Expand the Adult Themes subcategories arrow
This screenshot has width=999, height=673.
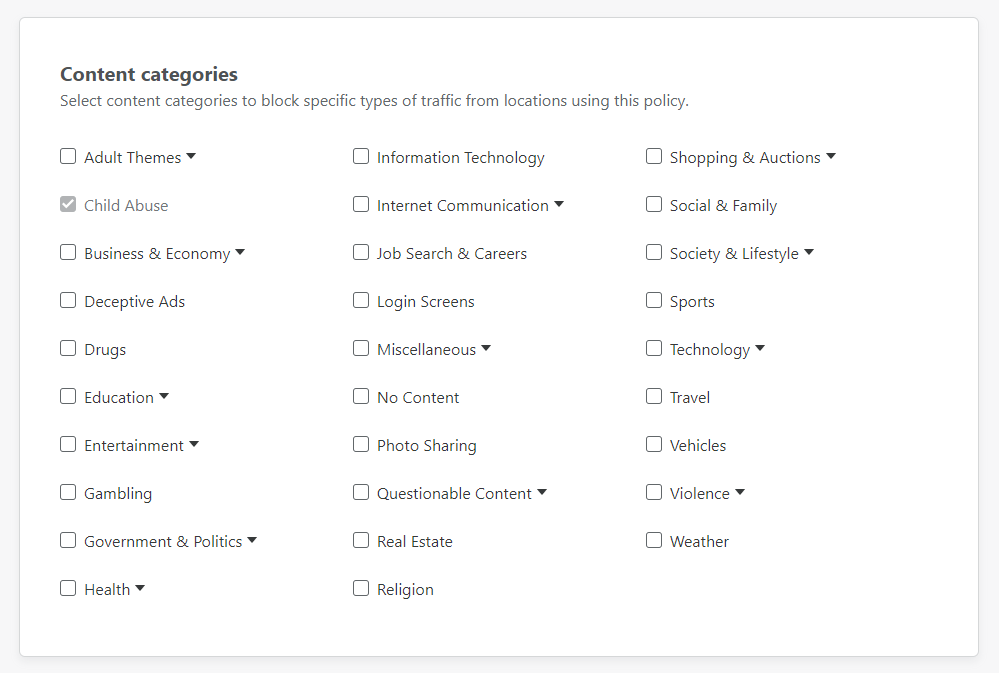point(191,156)
